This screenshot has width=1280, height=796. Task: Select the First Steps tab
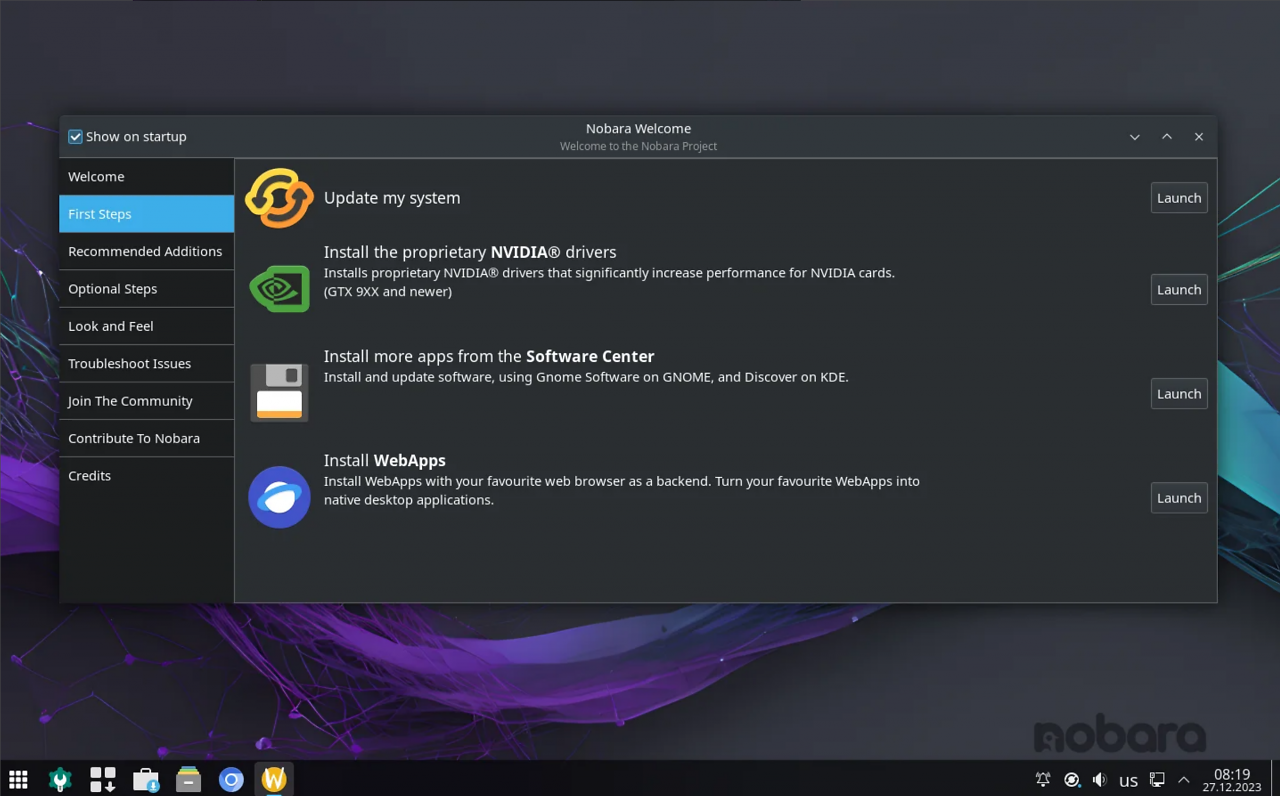click(146, 214)
